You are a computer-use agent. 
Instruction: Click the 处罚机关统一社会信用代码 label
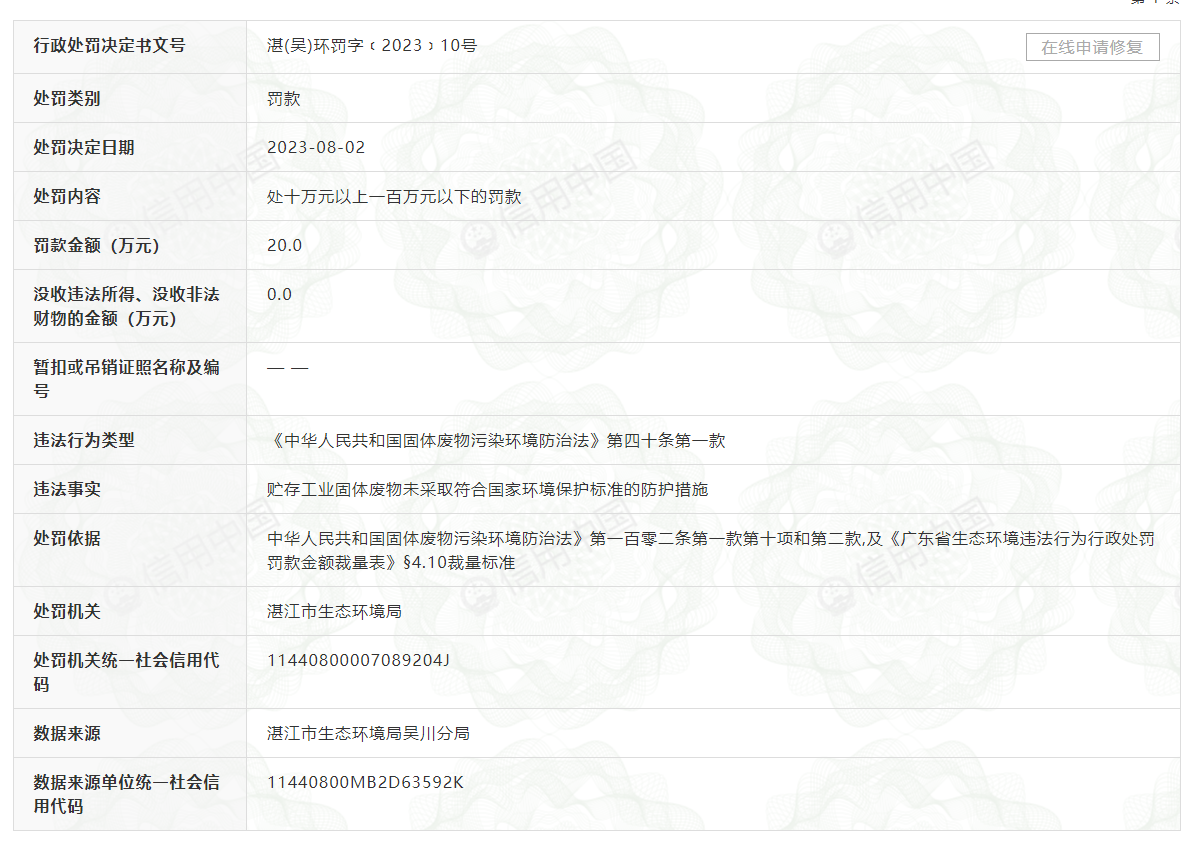coord(126,672)
